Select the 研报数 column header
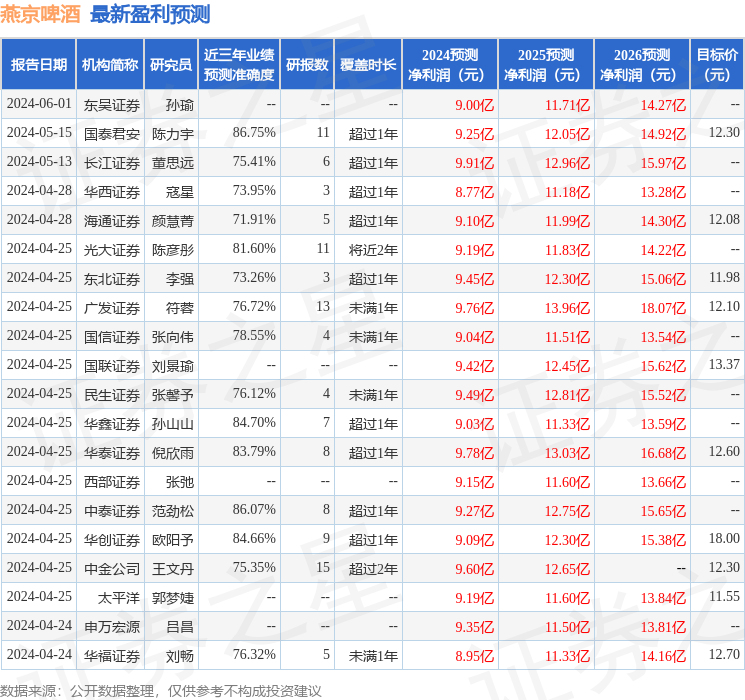This screenshot has height=700, width=745. pos(307,65)
